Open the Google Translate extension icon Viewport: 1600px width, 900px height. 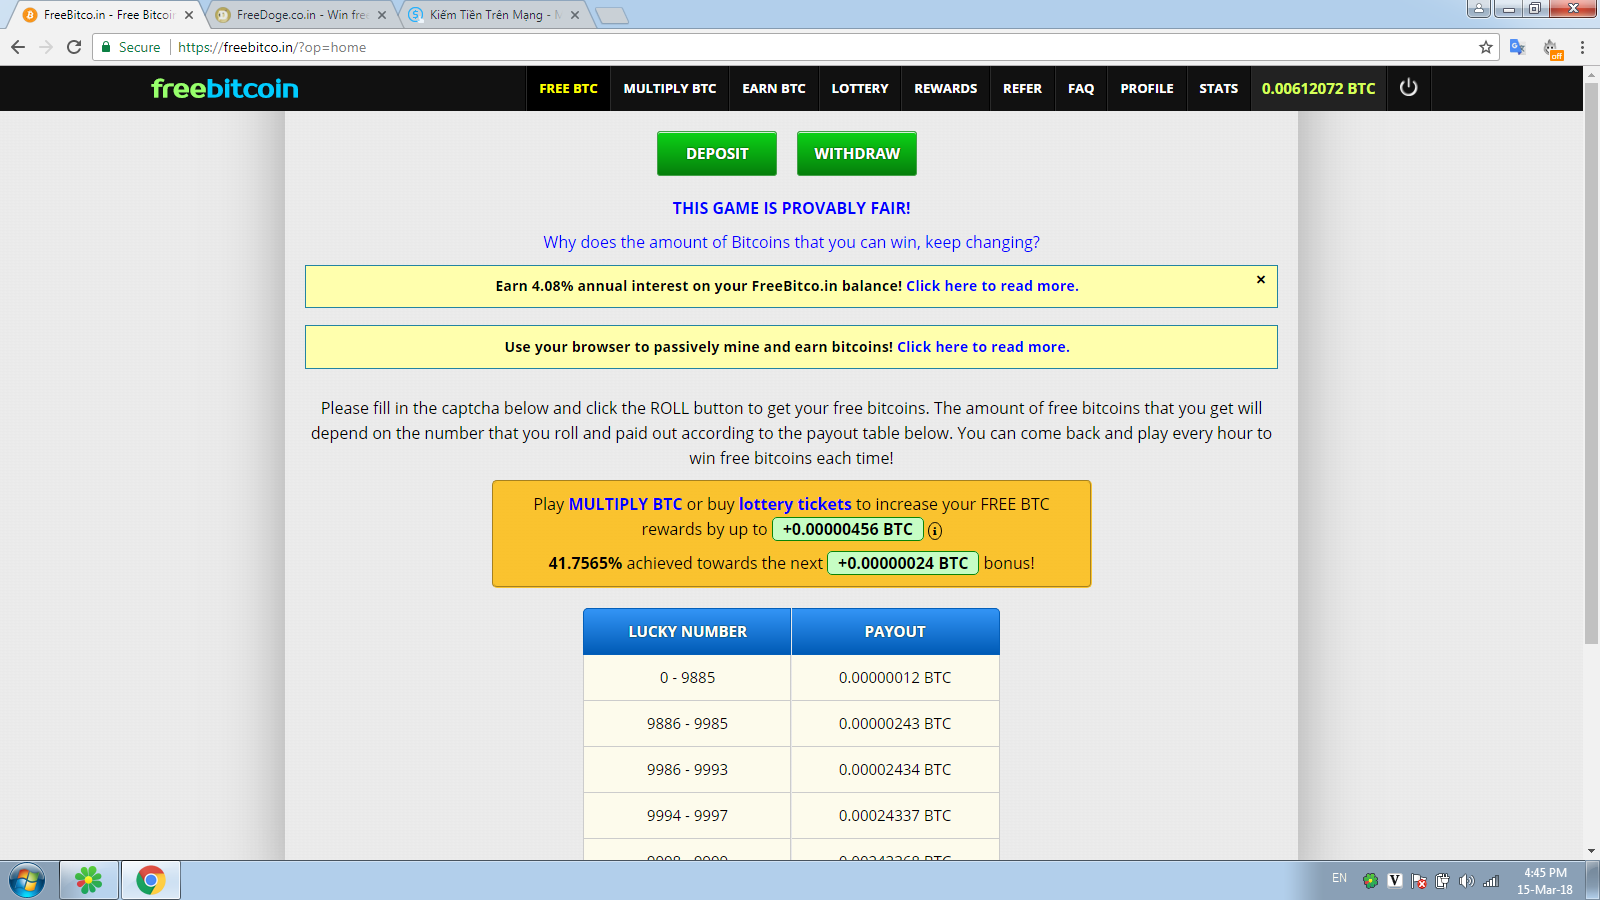click(1517, 47)
